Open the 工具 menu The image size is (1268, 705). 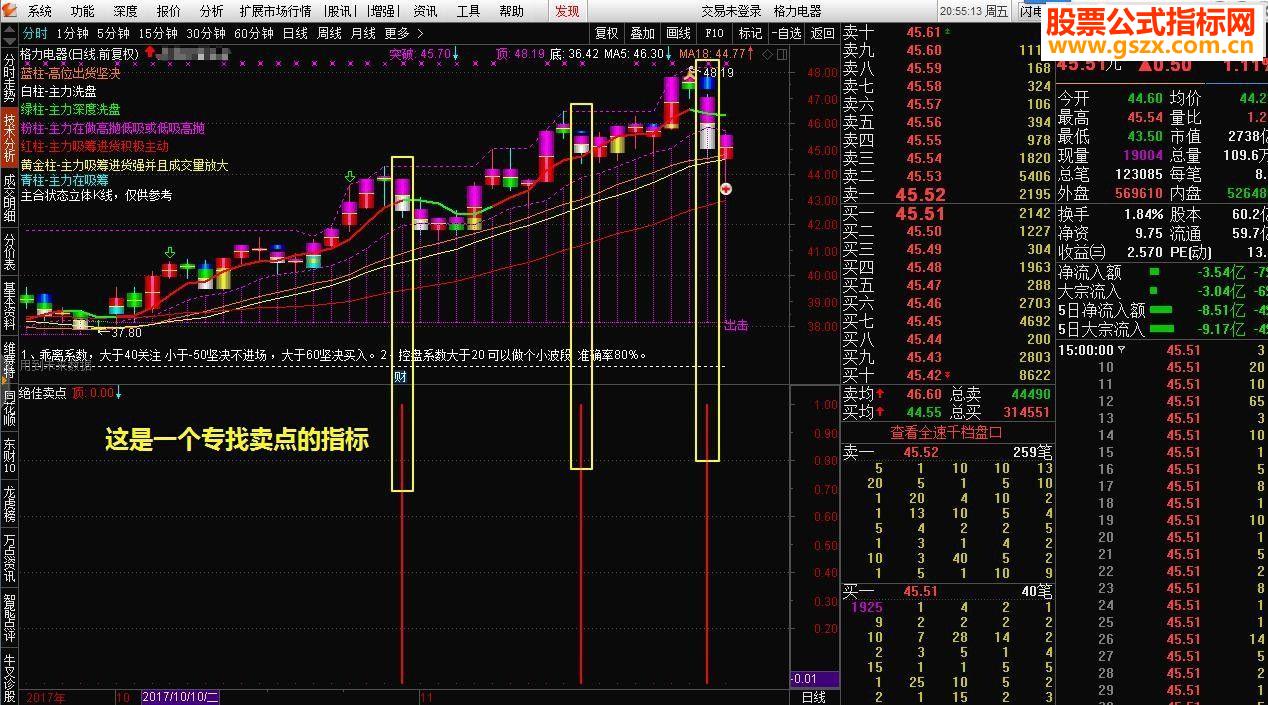pos(469,11)
